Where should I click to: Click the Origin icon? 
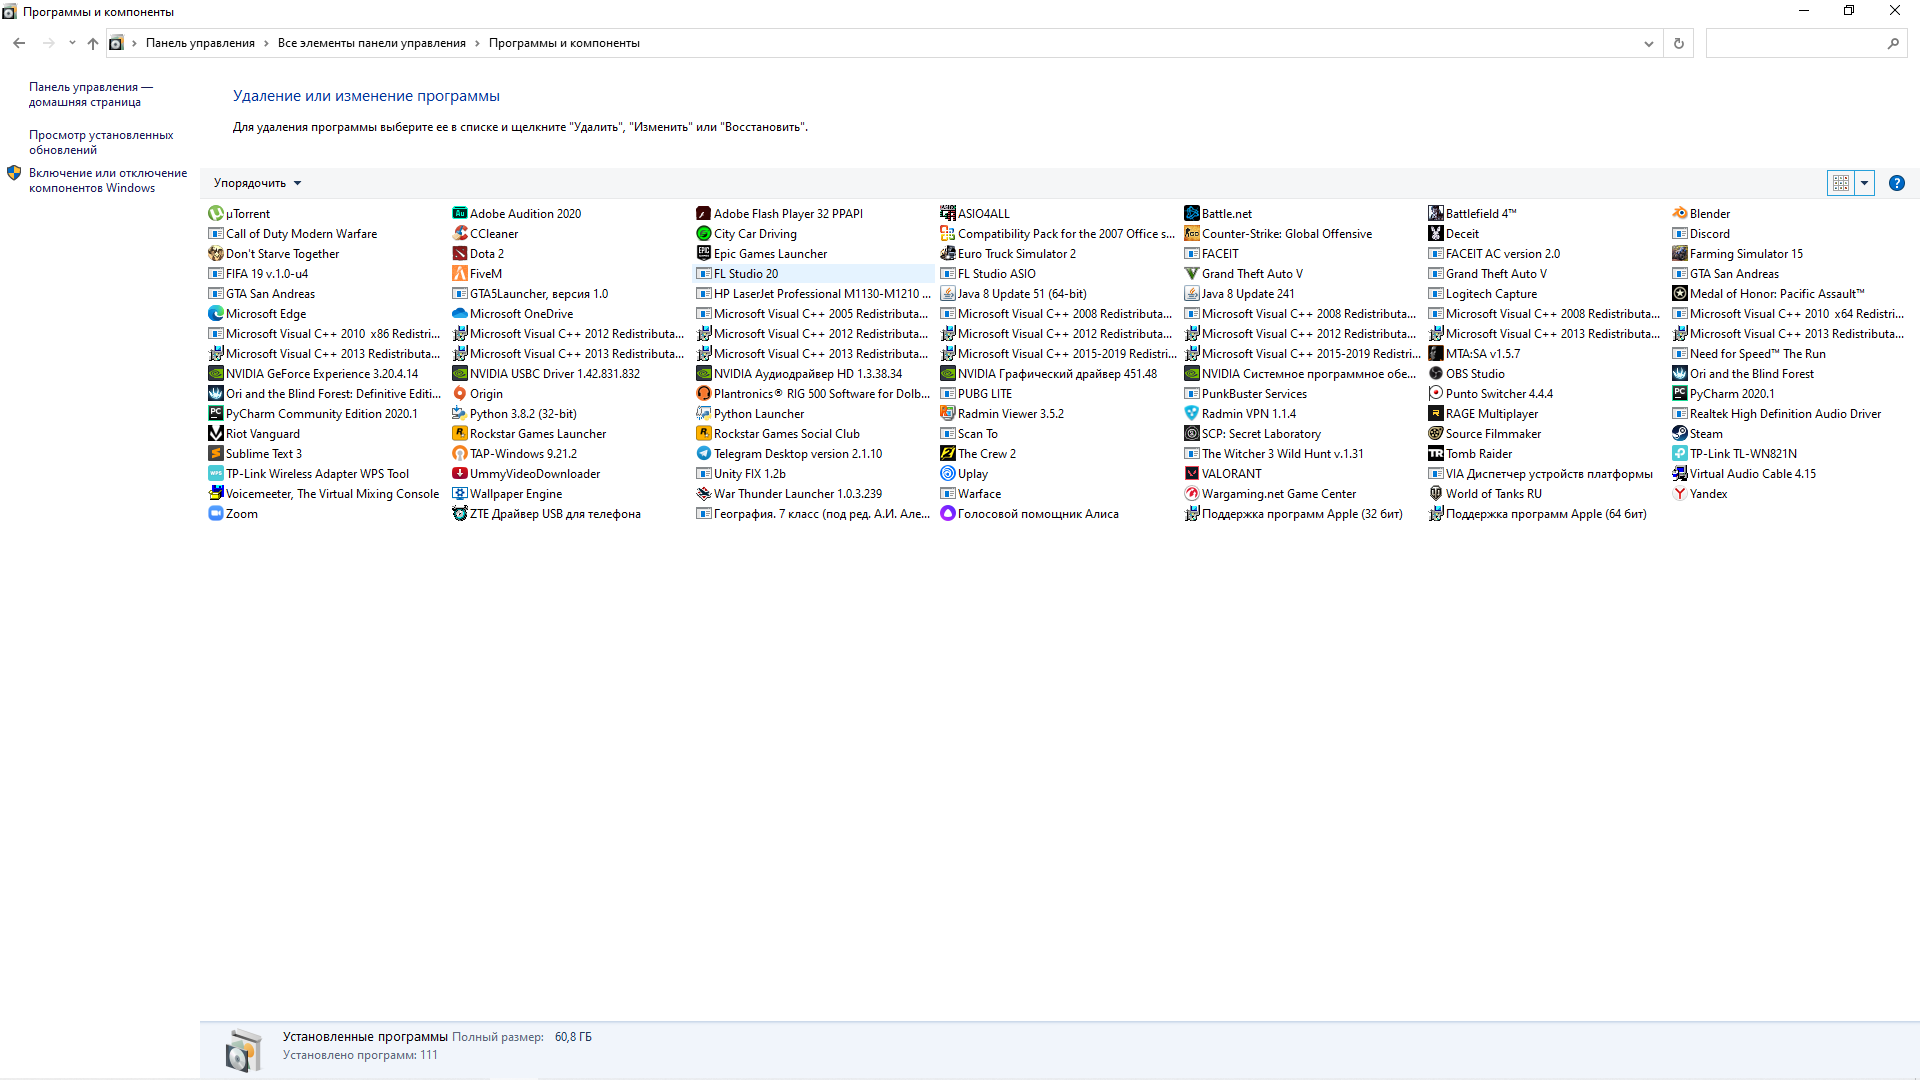pyautogui.click(x=459, y=394)
